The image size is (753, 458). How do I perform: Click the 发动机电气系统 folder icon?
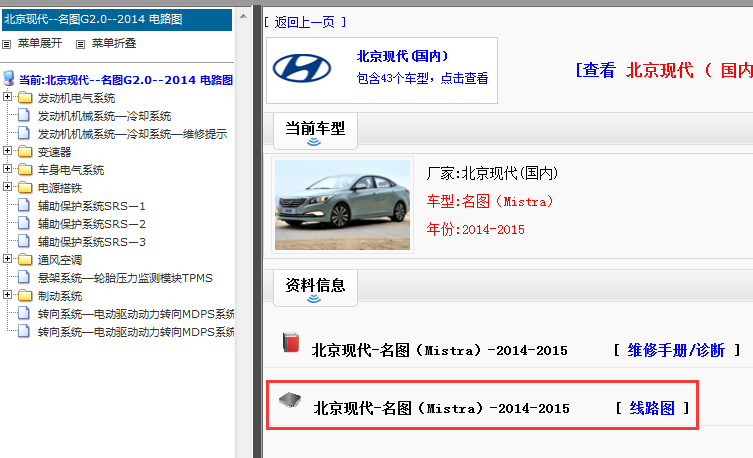click(25, 98)
